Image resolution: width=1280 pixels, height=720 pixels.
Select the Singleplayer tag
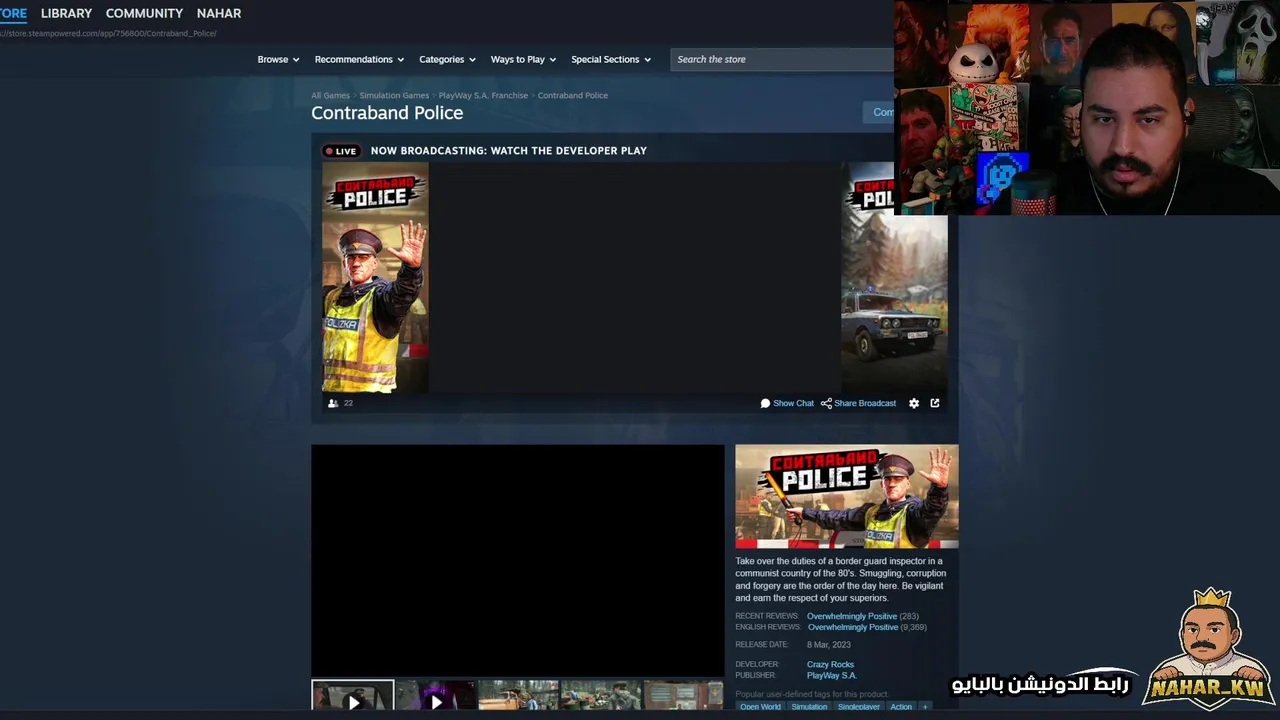point(859,707)
